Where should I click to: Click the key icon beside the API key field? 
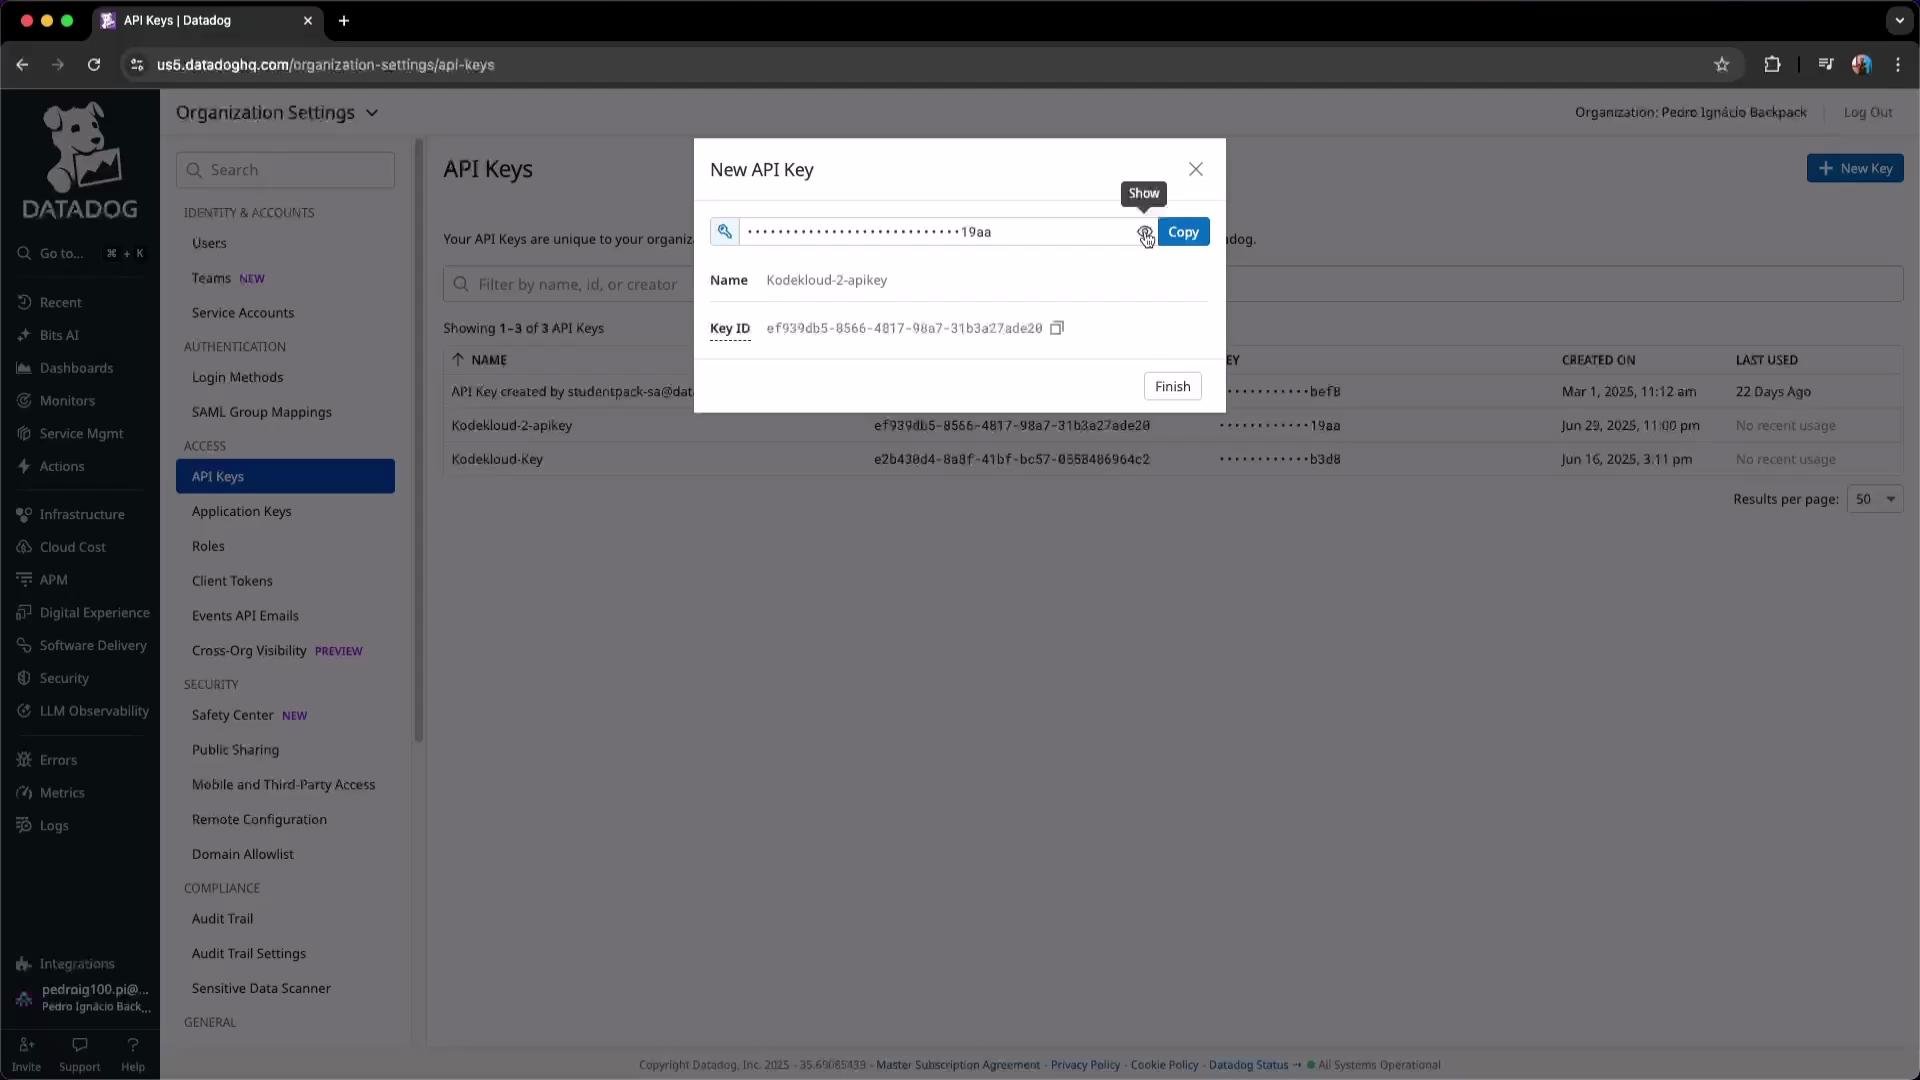point(724,232)
